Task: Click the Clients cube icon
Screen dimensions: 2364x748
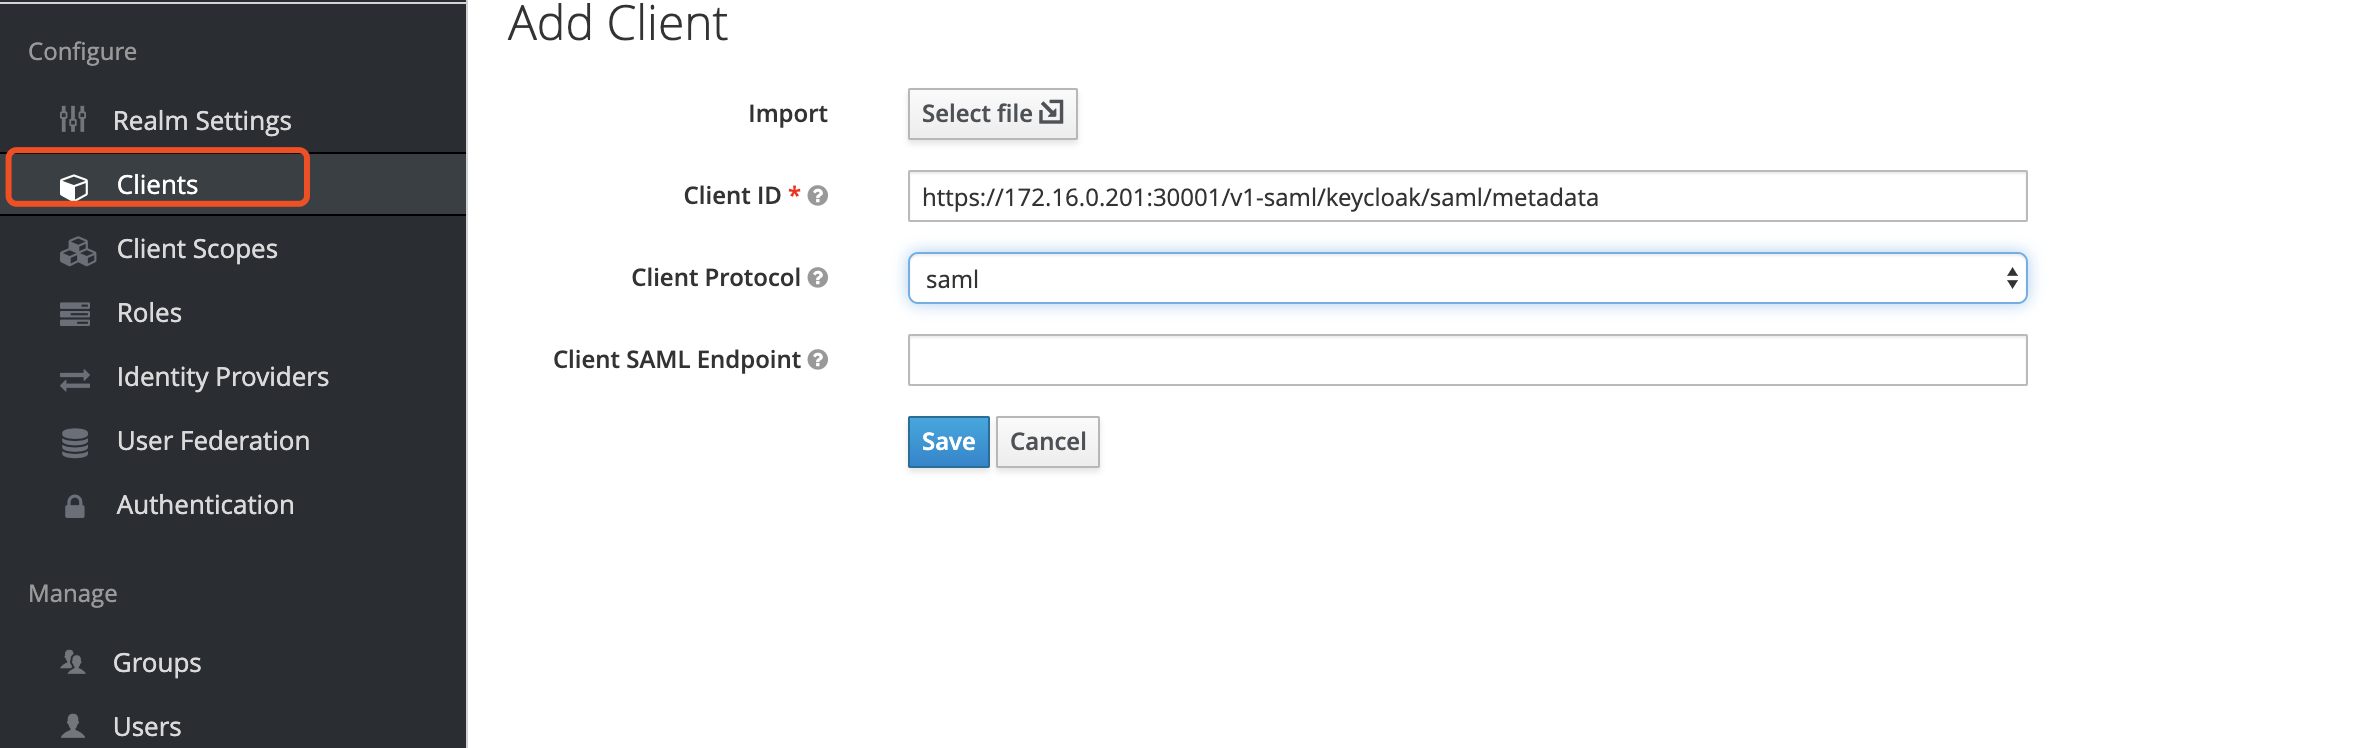Action: tap(74, 186)
